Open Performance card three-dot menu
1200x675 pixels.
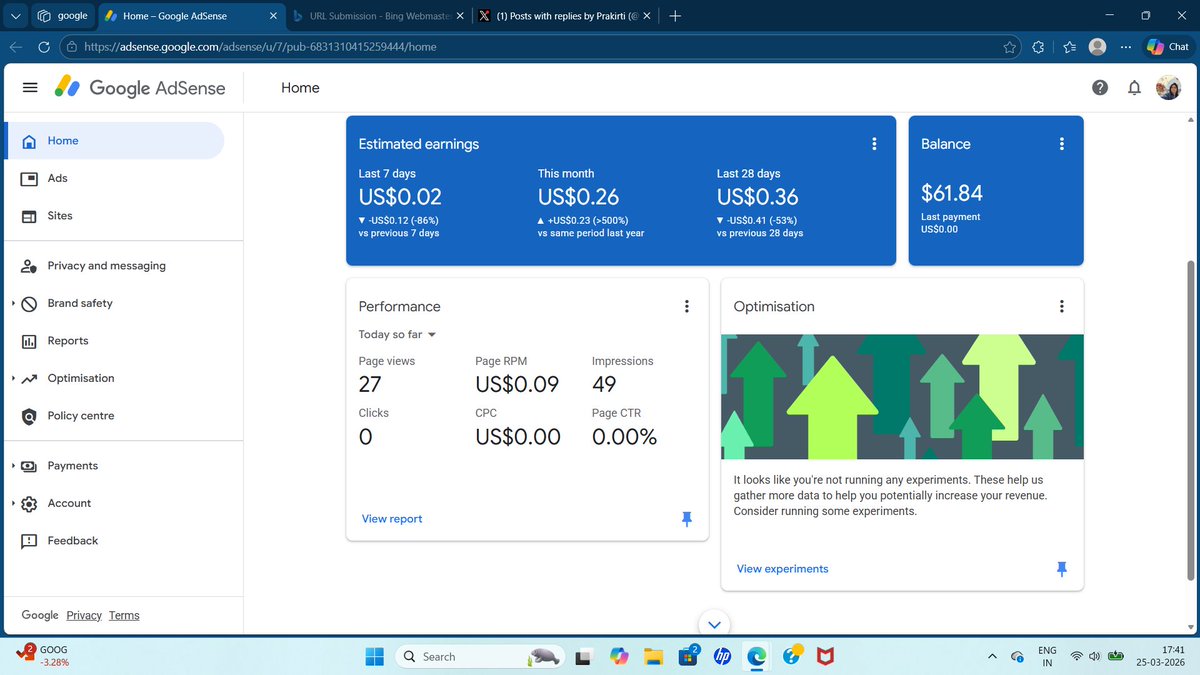[686, 307]
